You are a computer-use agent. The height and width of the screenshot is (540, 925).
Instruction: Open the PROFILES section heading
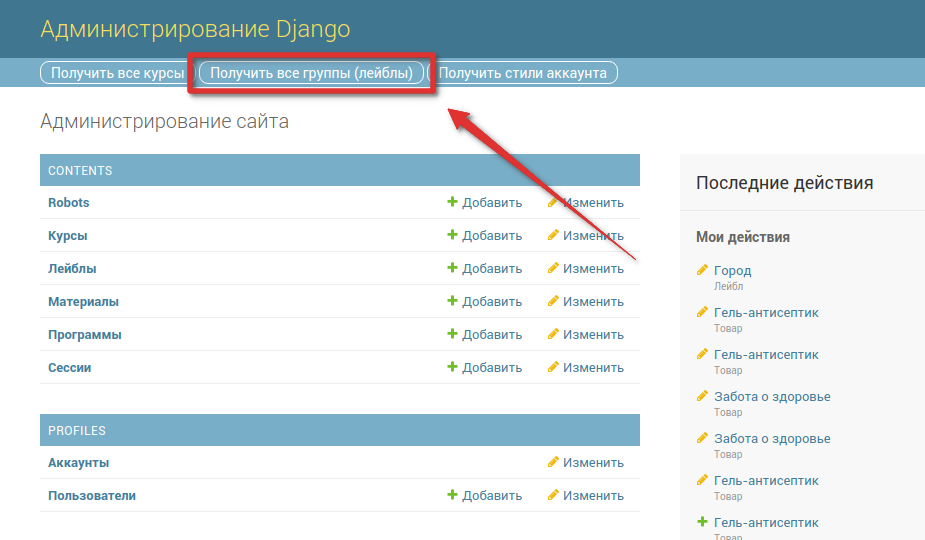(77, 430)
